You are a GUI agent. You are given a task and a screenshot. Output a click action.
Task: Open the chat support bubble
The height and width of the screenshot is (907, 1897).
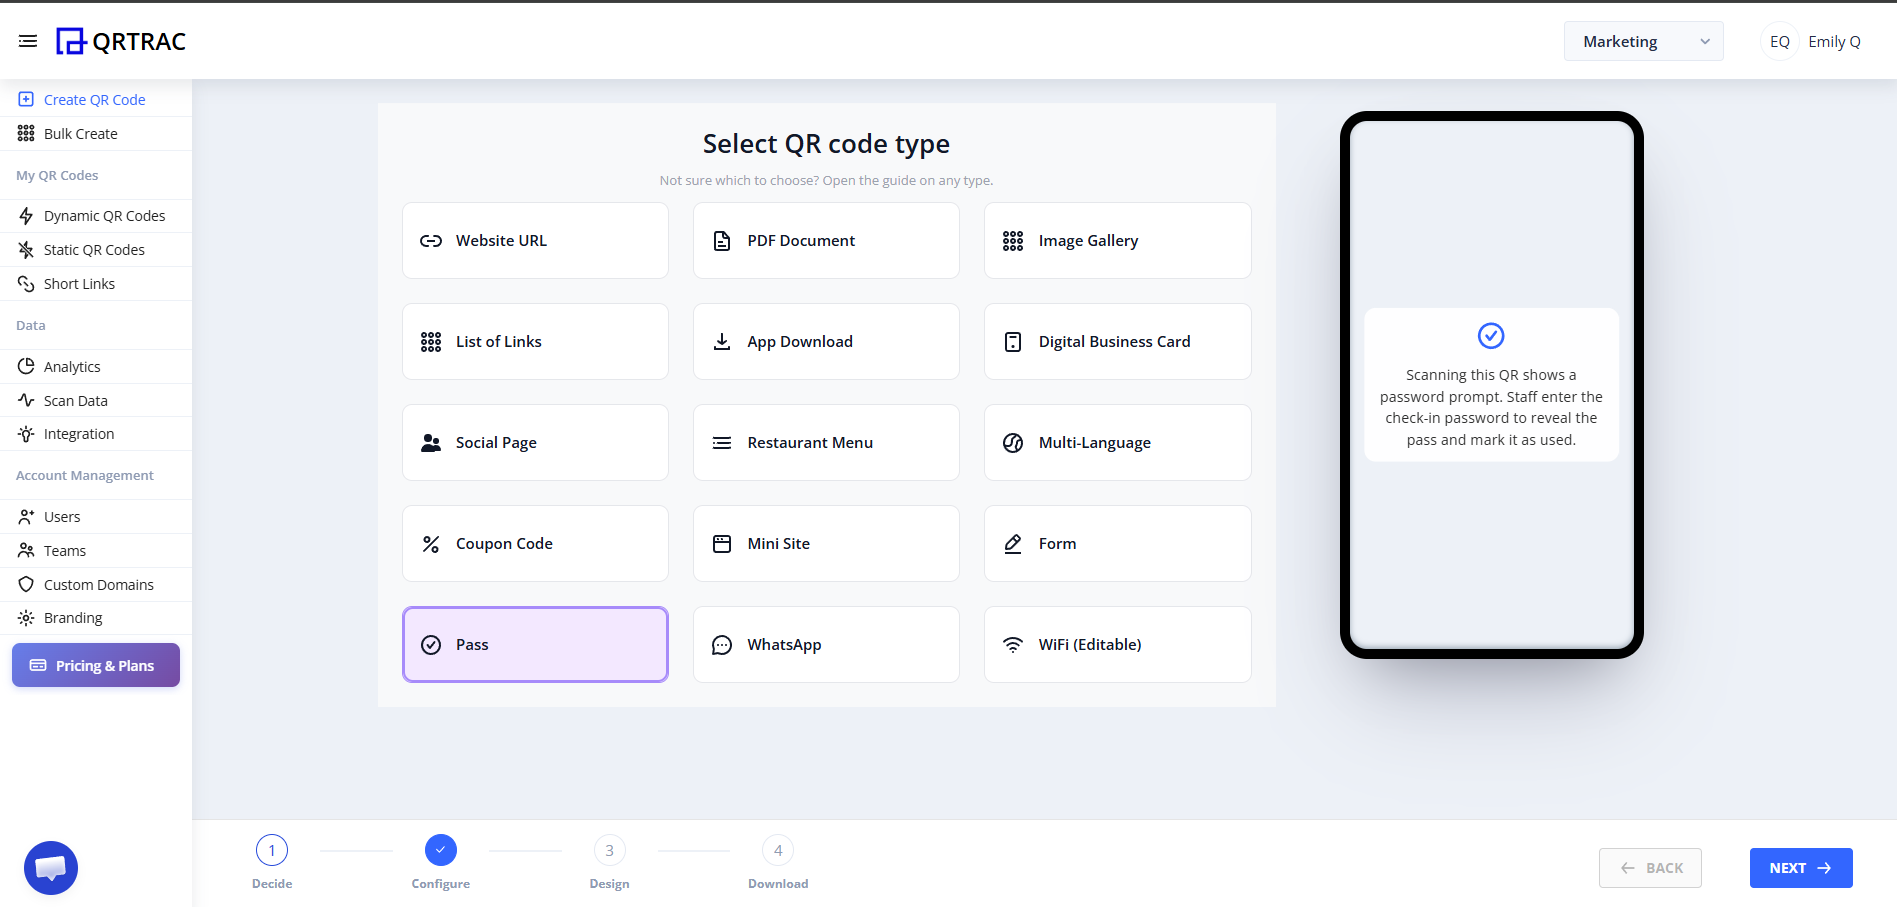[x=51, y=868]
